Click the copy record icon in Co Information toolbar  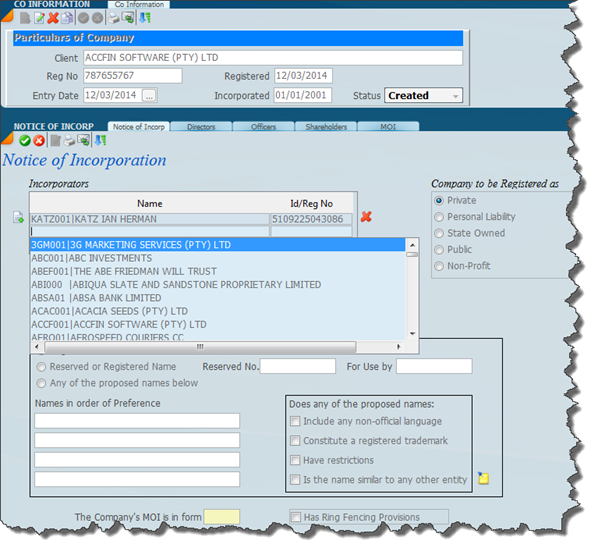tap(67, 18)
